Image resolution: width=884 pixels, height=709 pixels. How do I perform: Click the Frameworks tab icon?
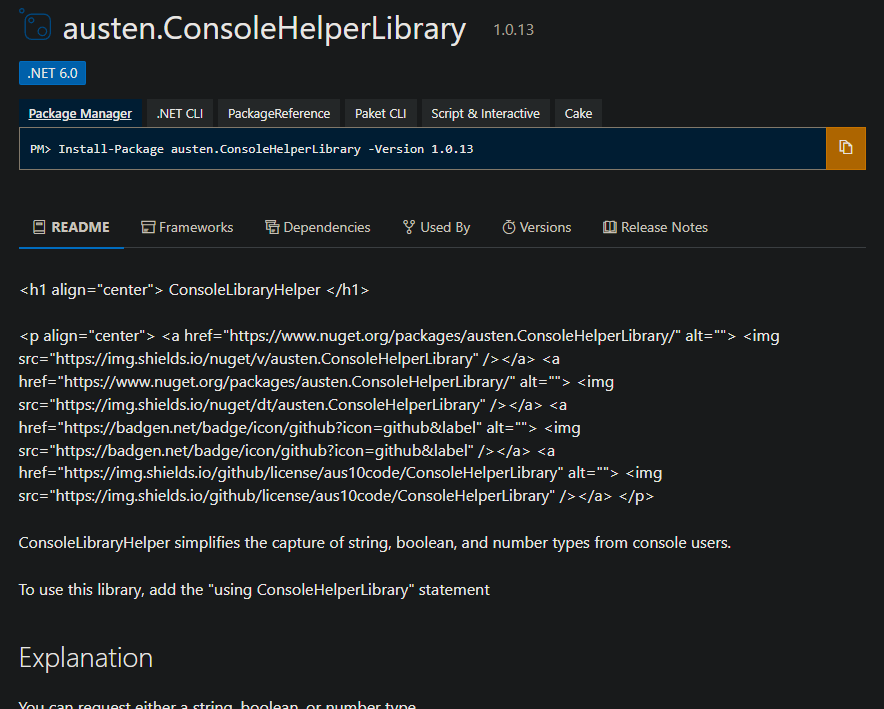pyautogui.click(x=146, y=227)
